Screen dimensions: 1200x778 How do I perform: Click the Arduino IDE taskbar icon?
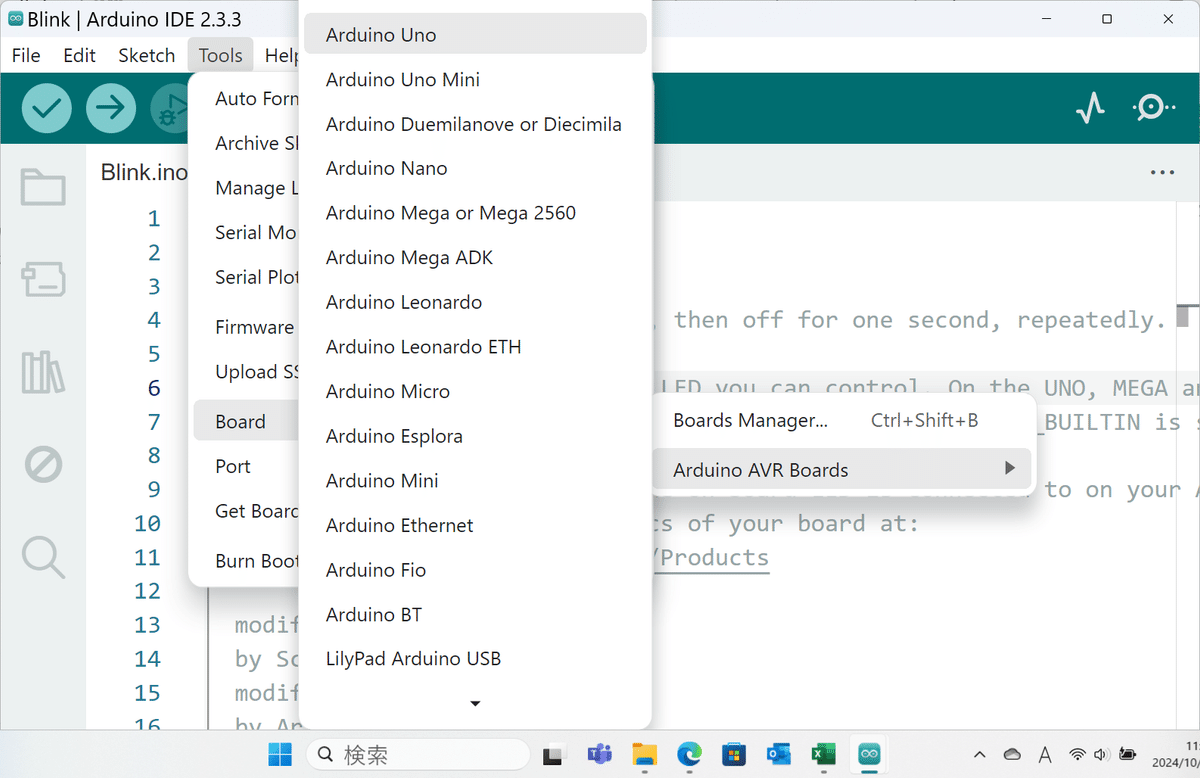pos(869,754)
